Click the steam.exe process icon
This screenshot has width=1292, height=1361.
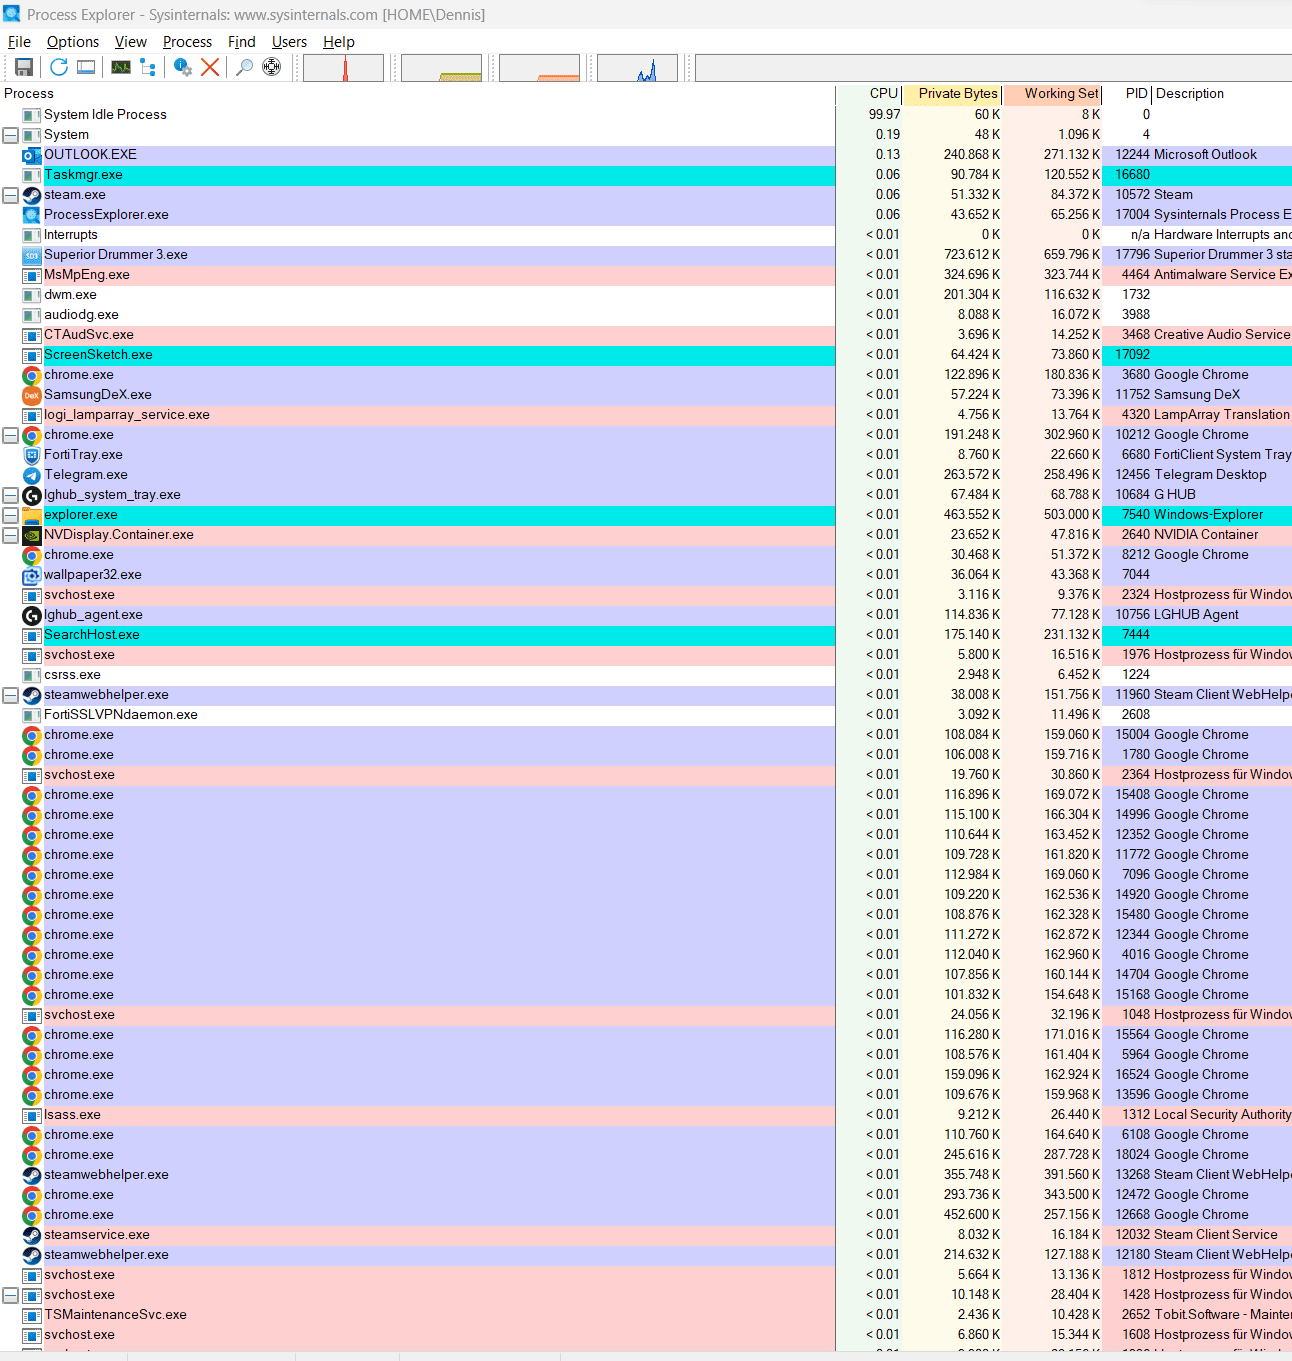[x=31, y=195]
